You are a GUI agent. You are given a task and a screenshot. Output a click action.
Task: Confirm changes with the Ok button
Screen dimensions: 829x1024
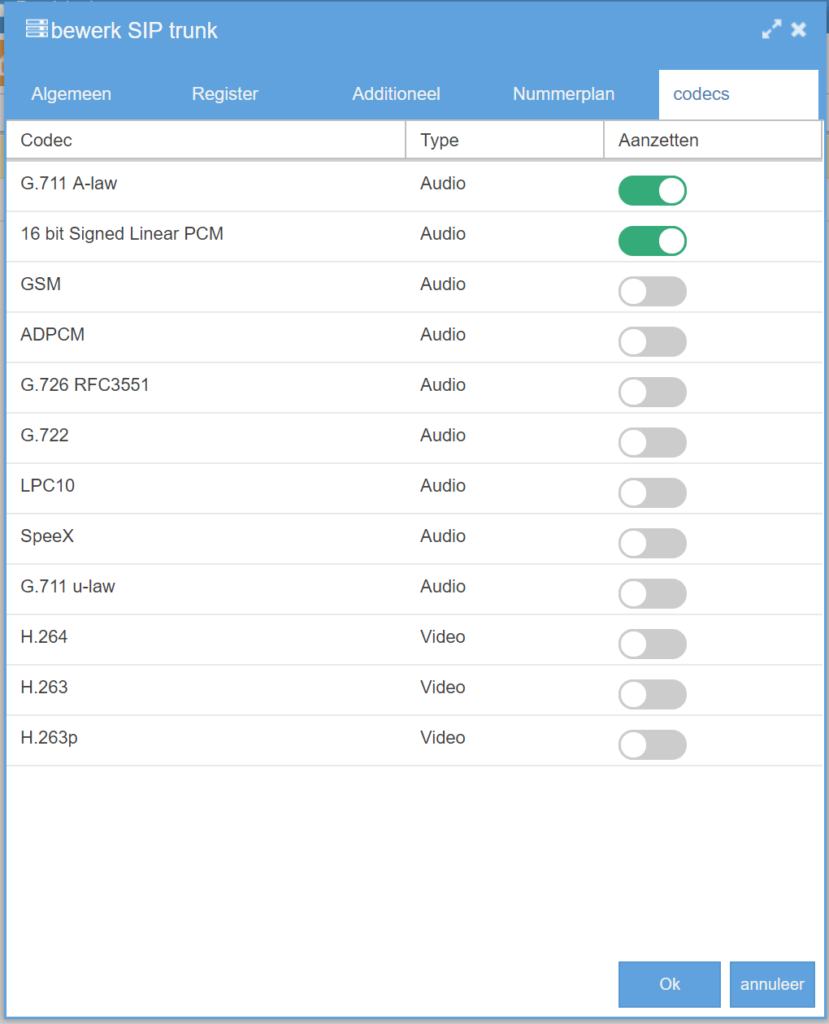click(669, 984)
